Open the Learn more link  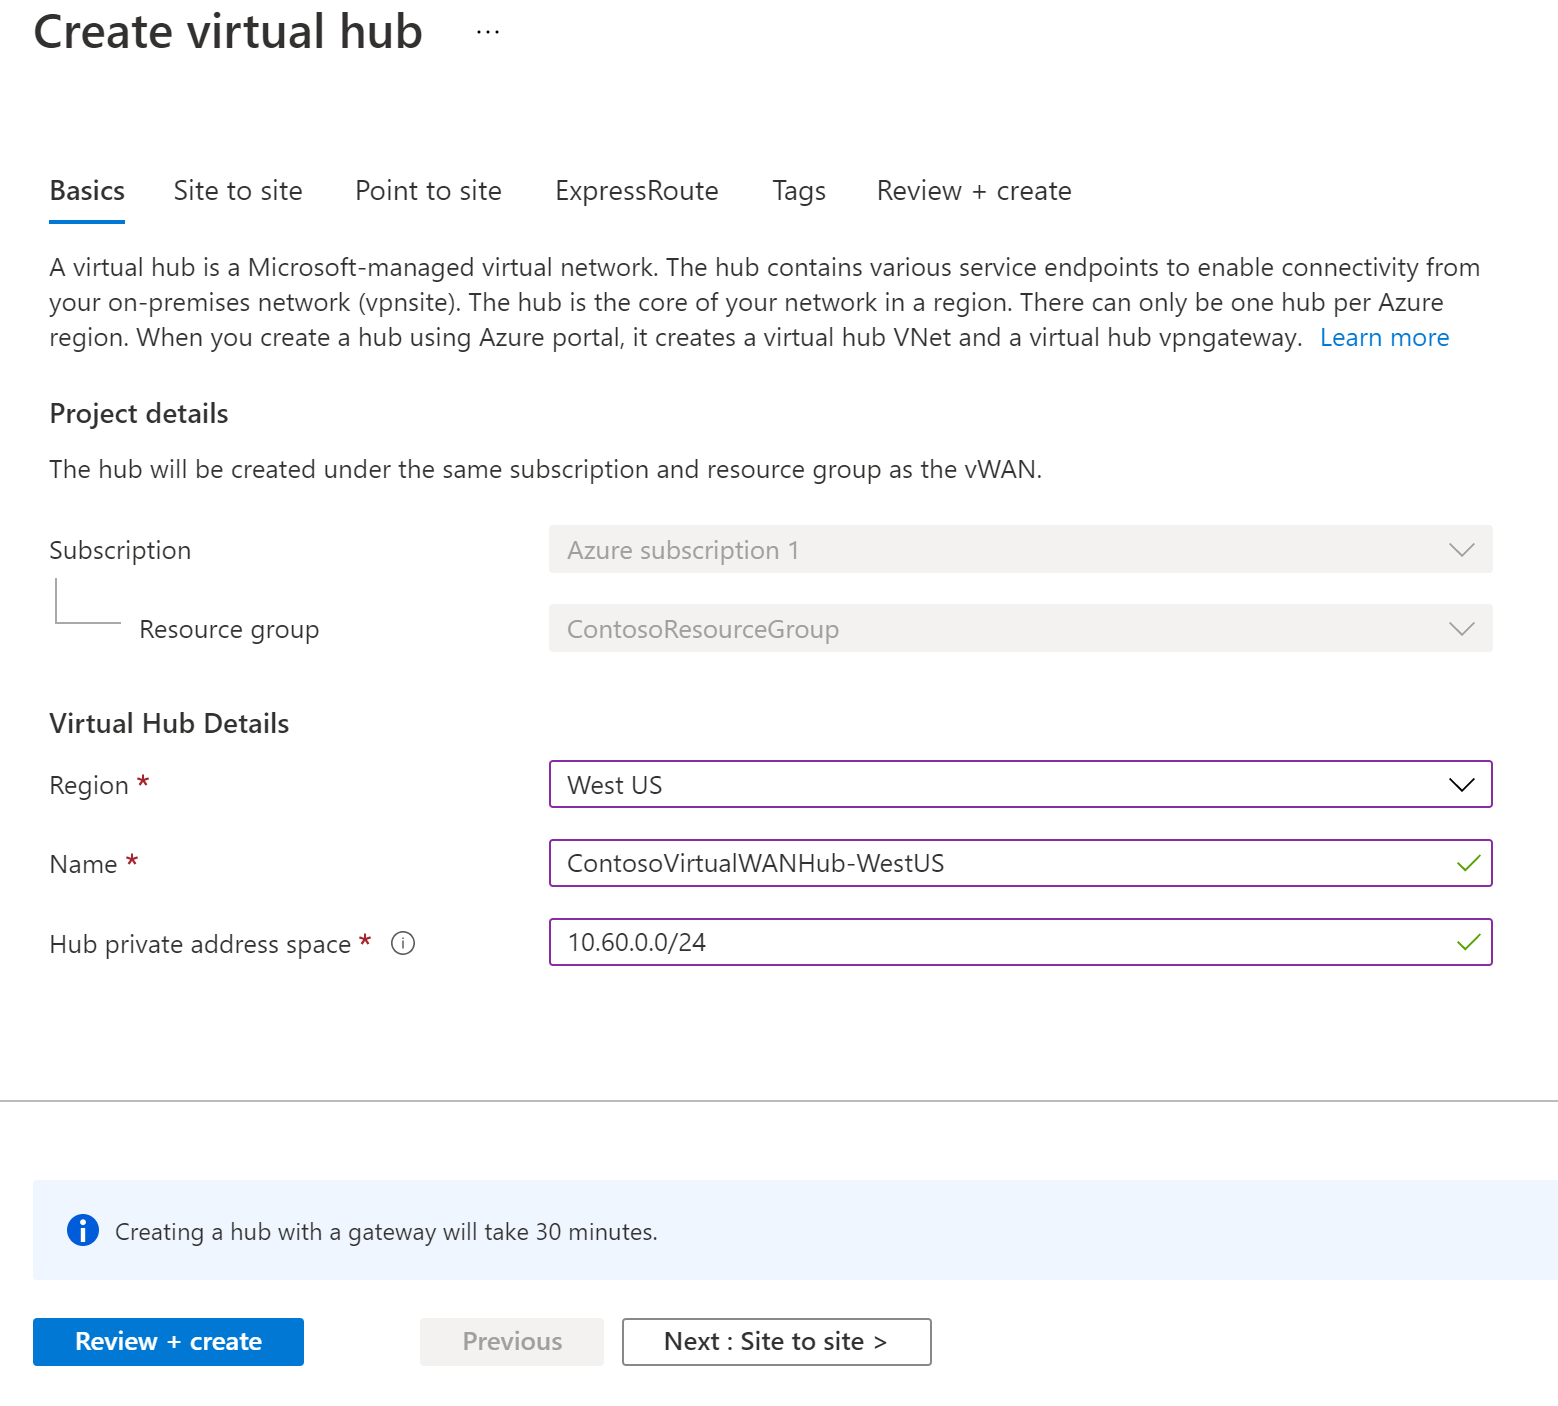[x=1384, y=337]
